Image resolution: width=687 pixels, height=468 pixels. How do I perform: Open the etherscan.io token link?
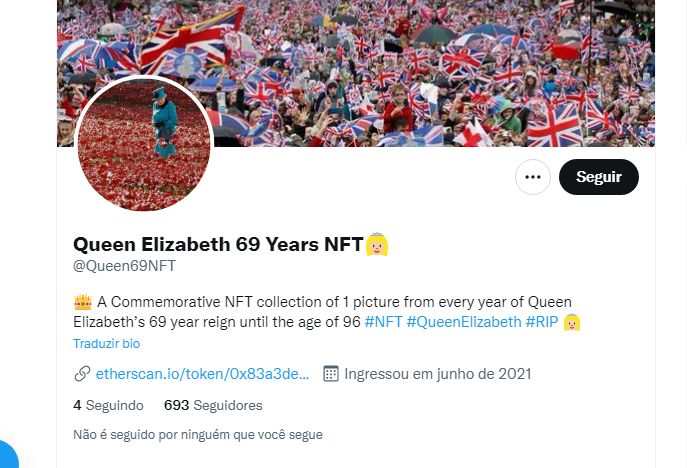pos(202,374)
